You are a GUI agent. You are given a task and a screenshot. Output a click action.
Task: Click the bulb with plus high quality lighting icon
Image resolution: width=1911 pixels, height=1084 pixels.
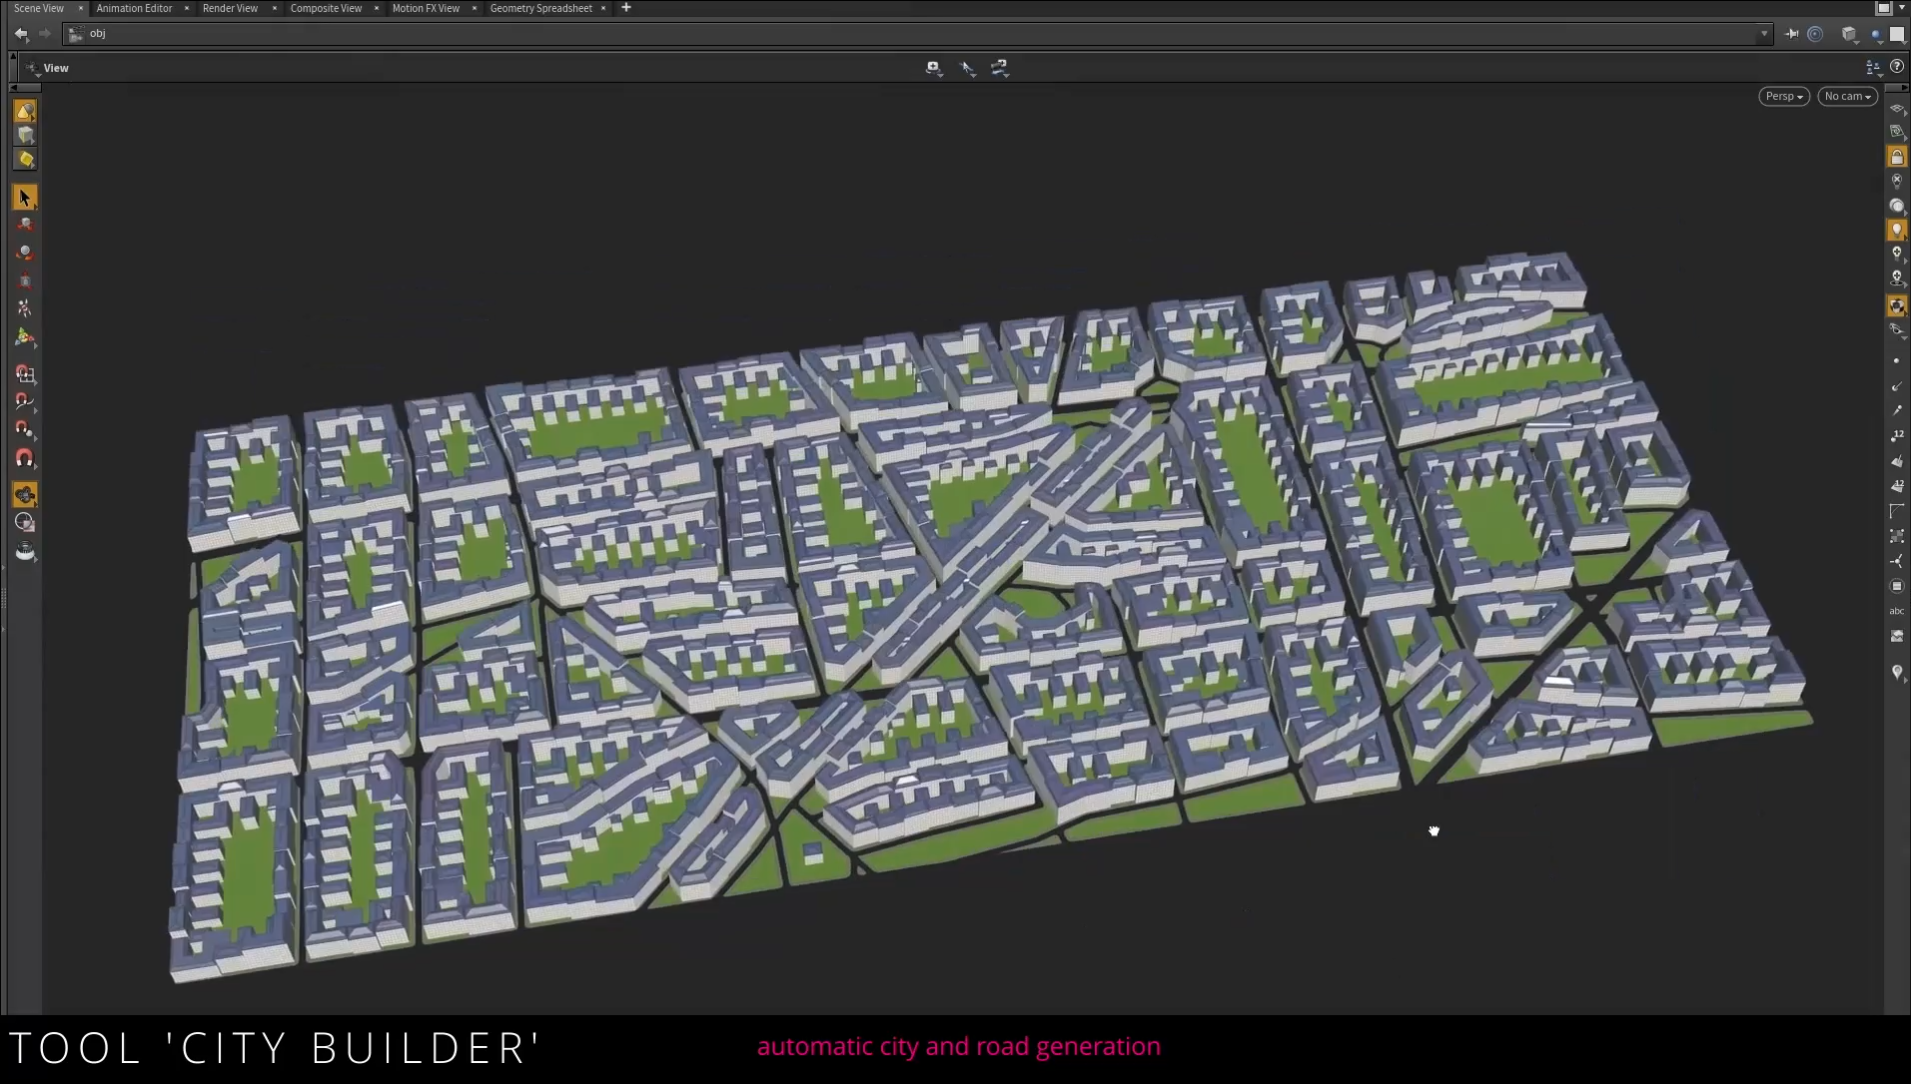1897,254
